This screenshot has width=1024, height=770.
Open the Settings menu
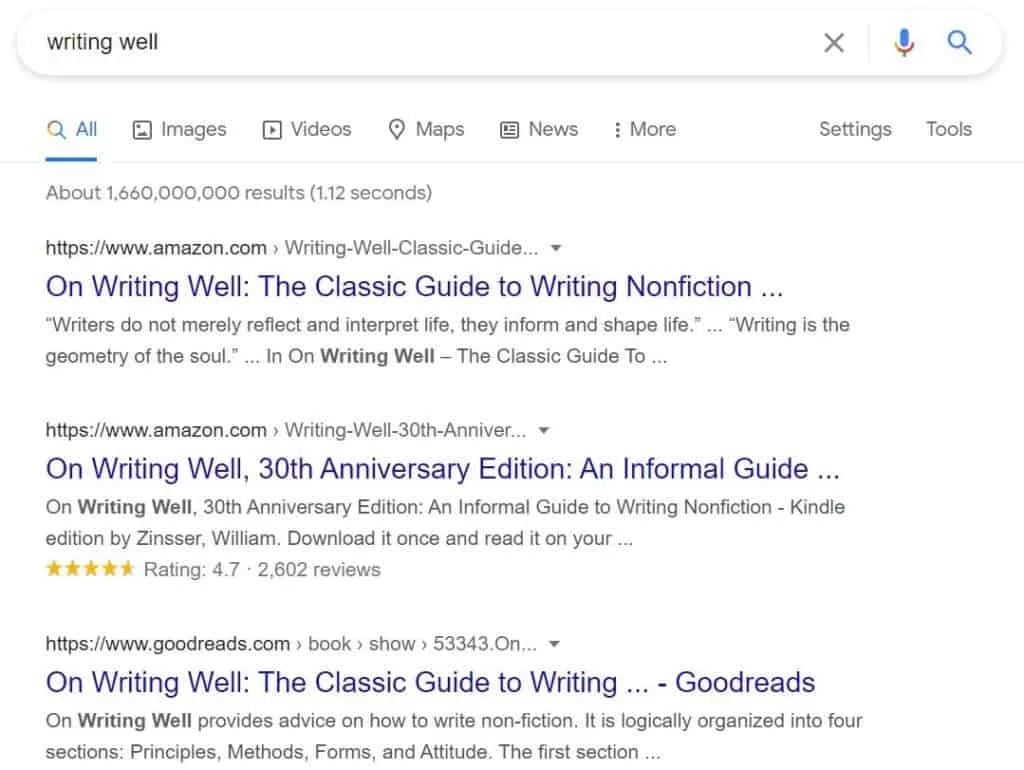tap(855, 129)
